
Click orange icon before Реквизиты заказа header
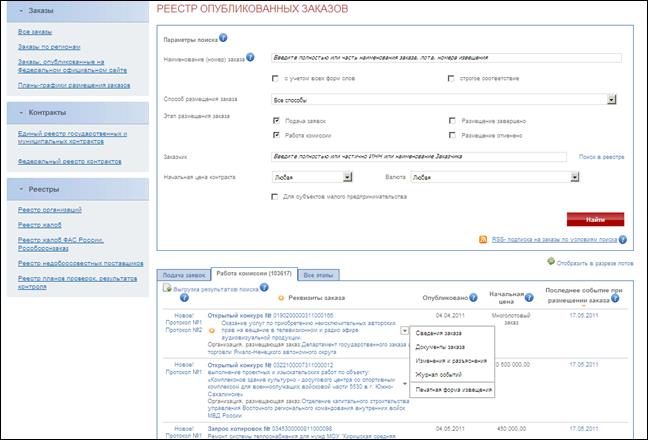281,298
